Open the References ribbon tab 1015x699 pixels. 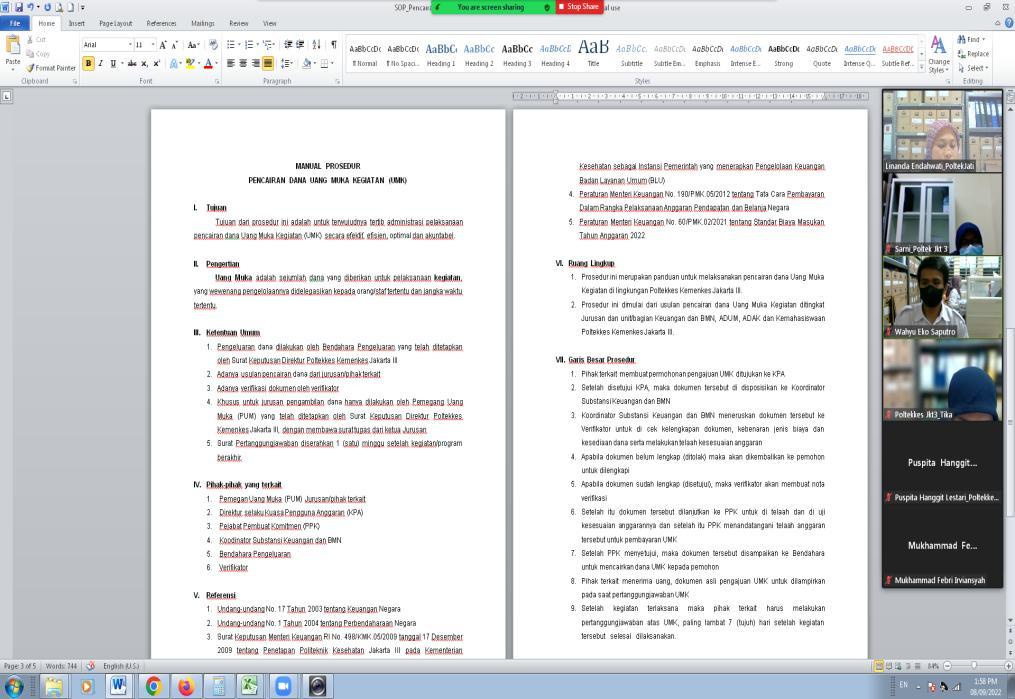tap(161, 23)
